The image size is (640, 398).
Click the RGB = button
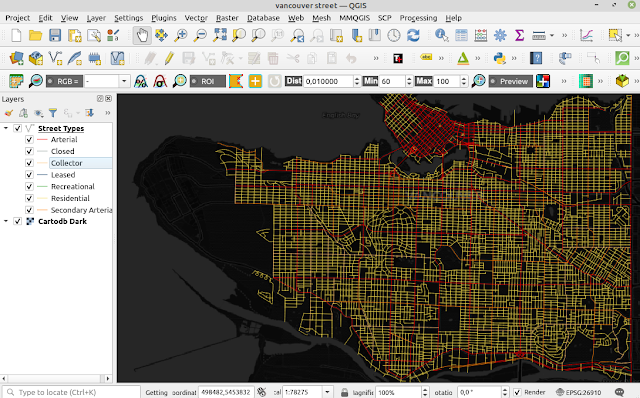[x=64, y=81]
